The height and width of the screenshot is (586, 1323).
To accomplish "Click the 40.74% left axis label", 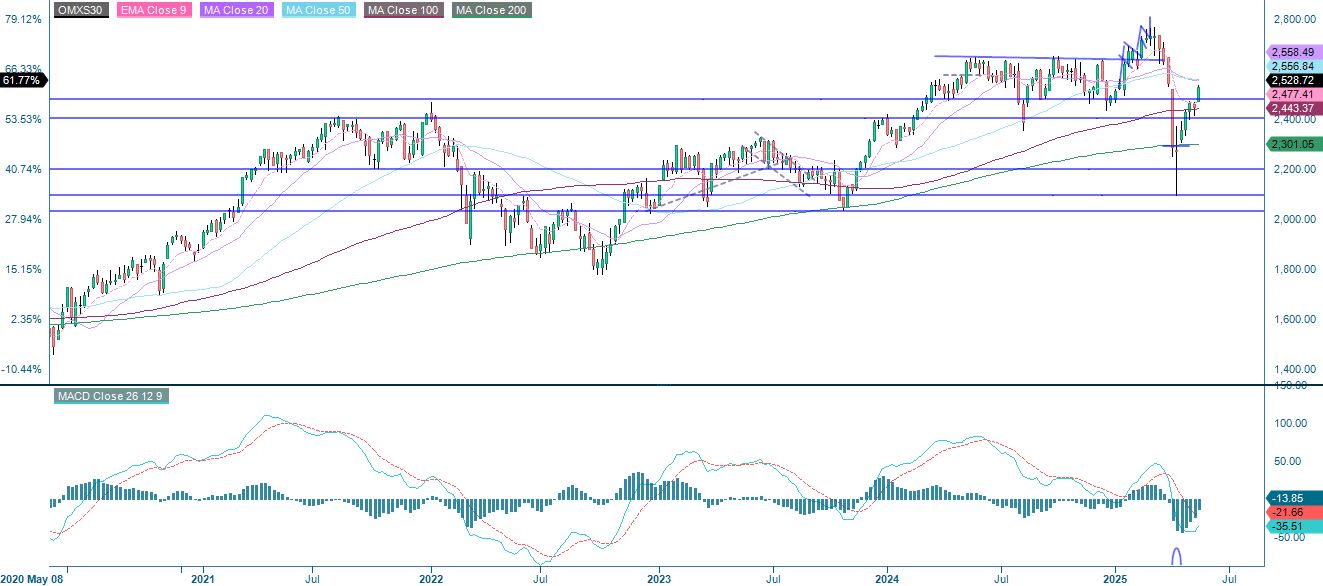I will (21, 169).
